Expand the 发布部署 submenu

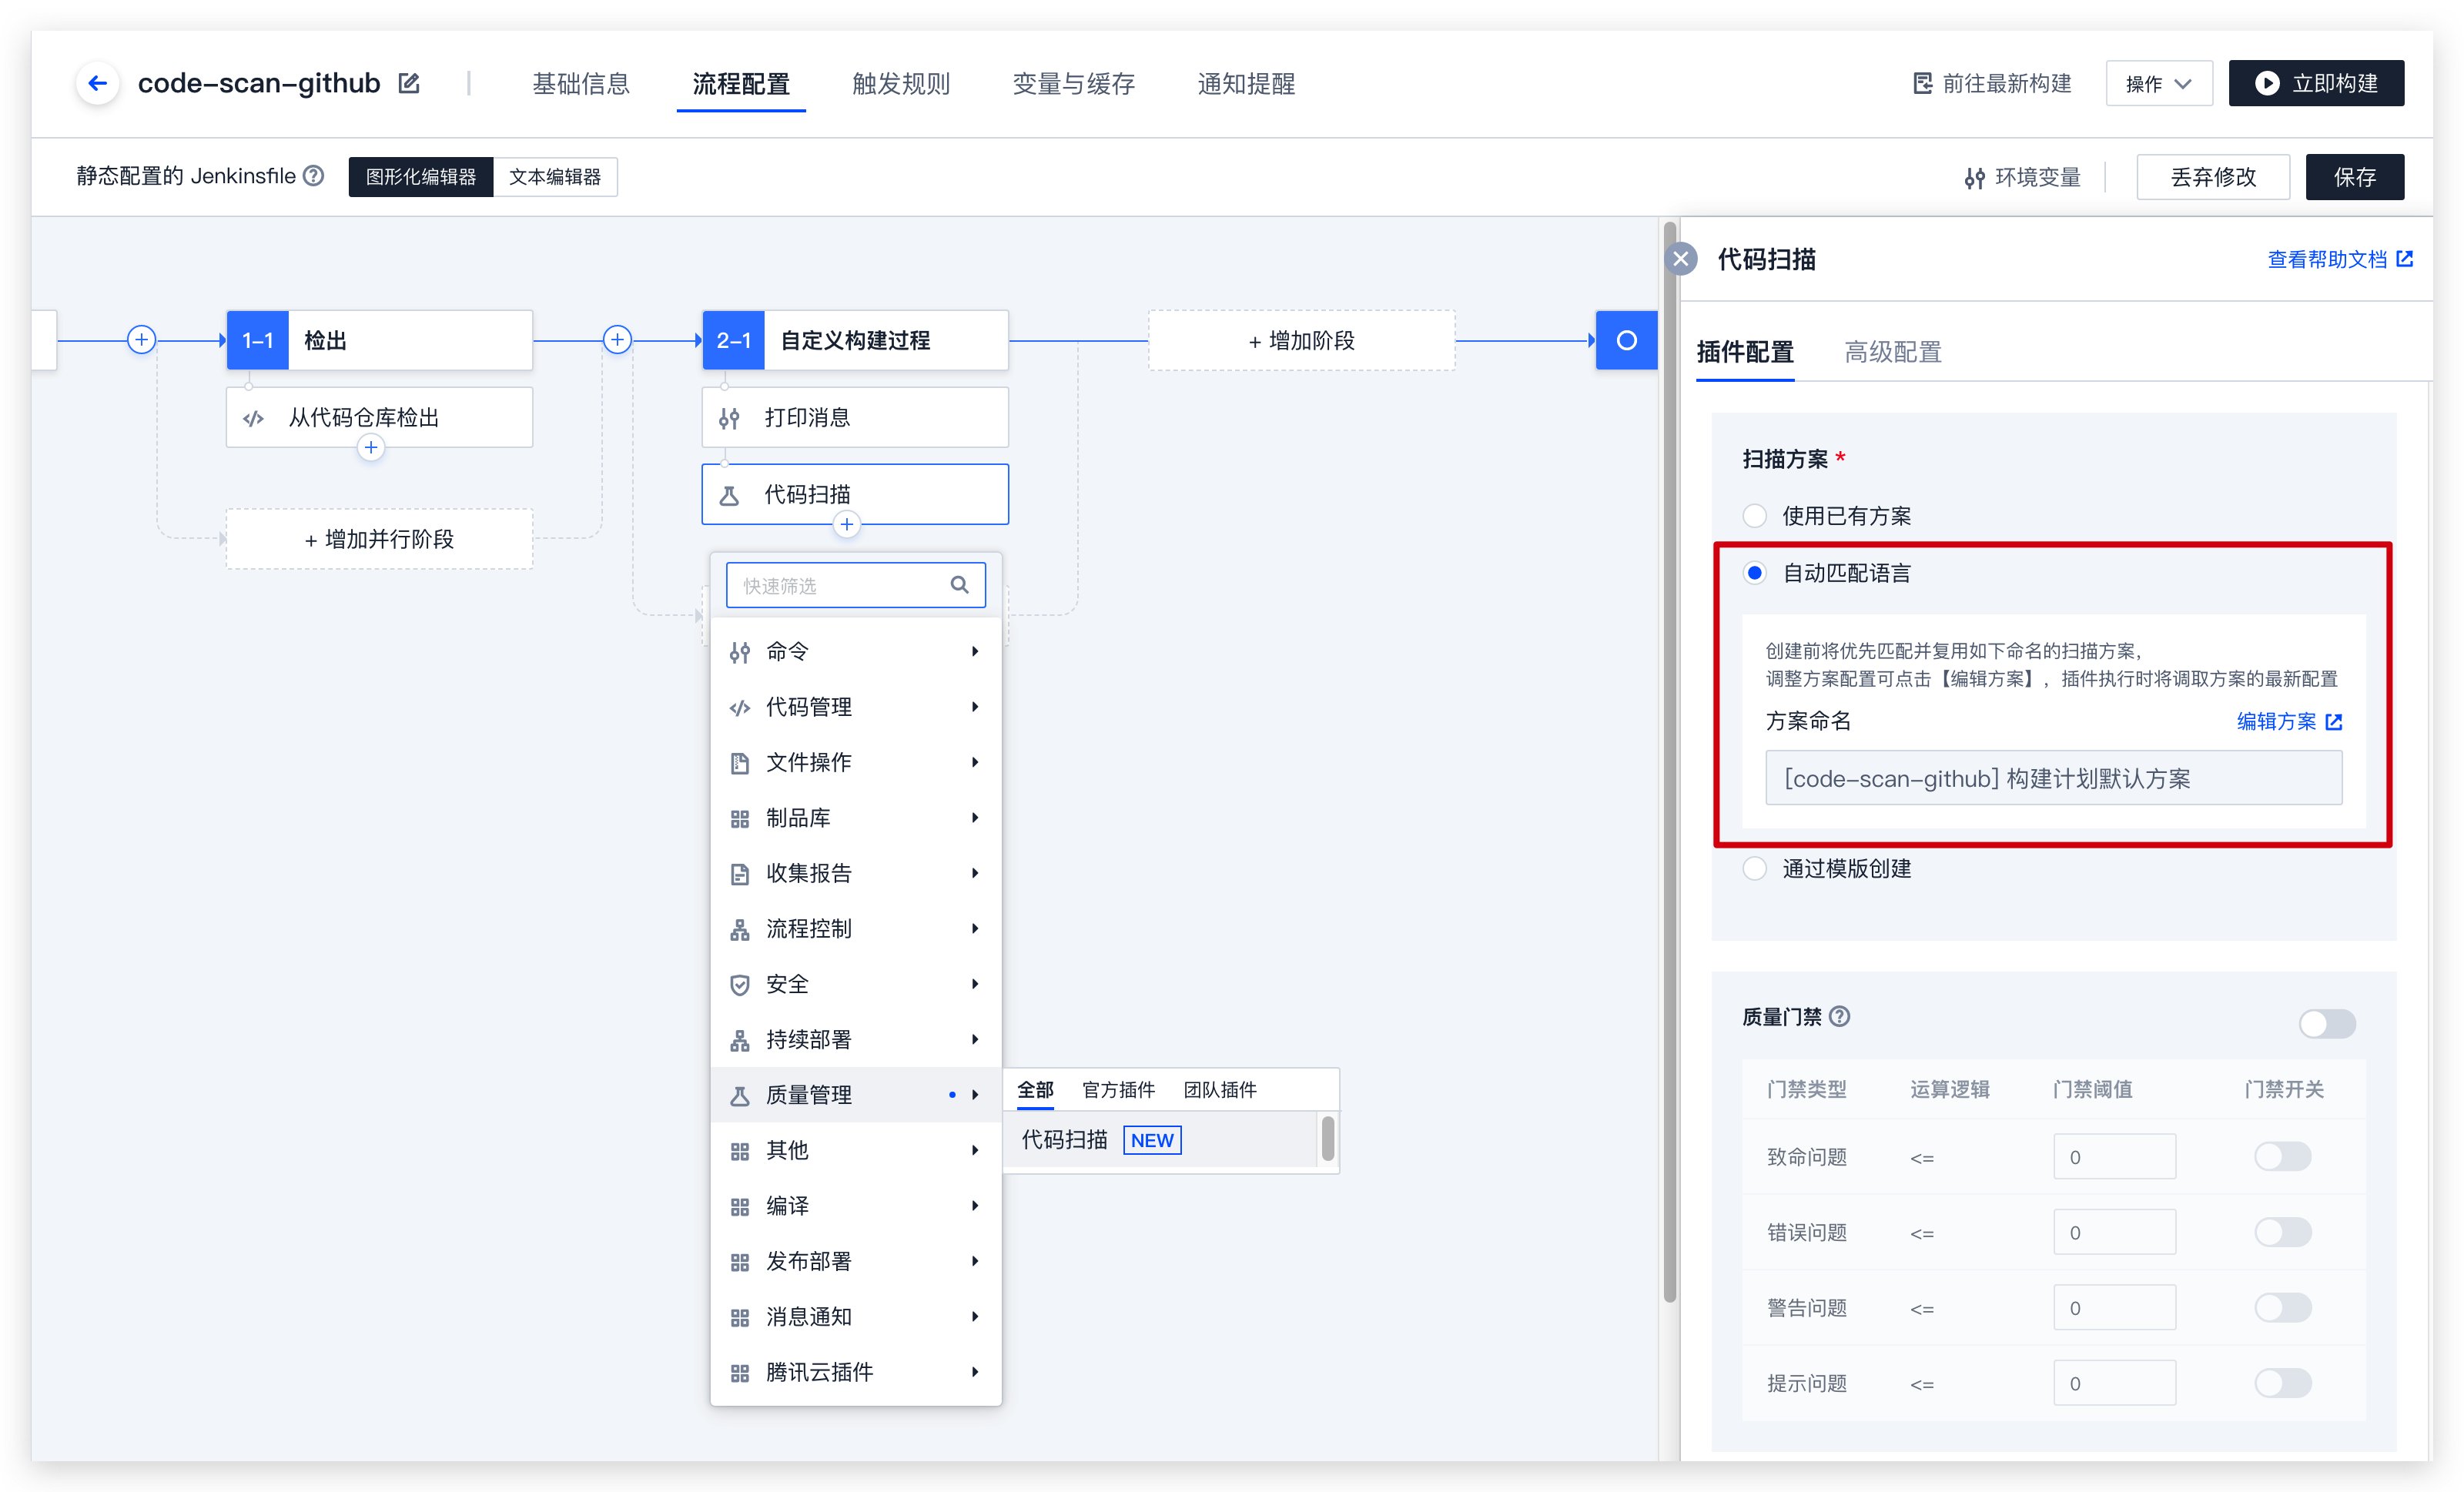pos(975,1261)
